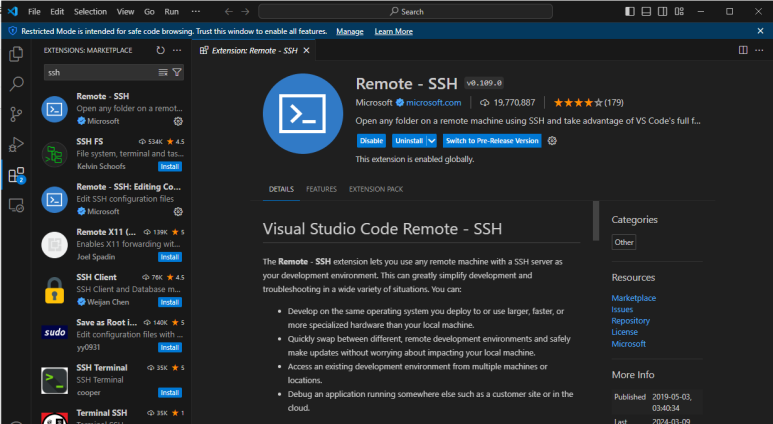Screen dimensions: 773x424
Task: Open the Run menu
Action: tap(172, 11)
